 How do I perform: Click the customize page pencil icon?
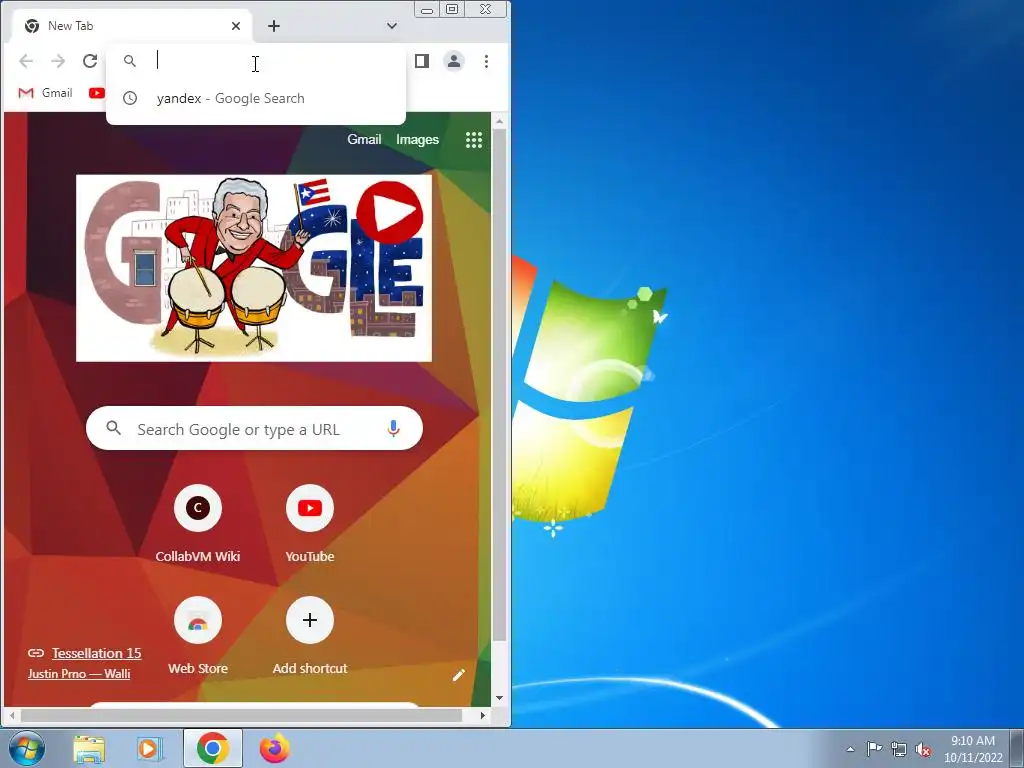pos(458,675)
